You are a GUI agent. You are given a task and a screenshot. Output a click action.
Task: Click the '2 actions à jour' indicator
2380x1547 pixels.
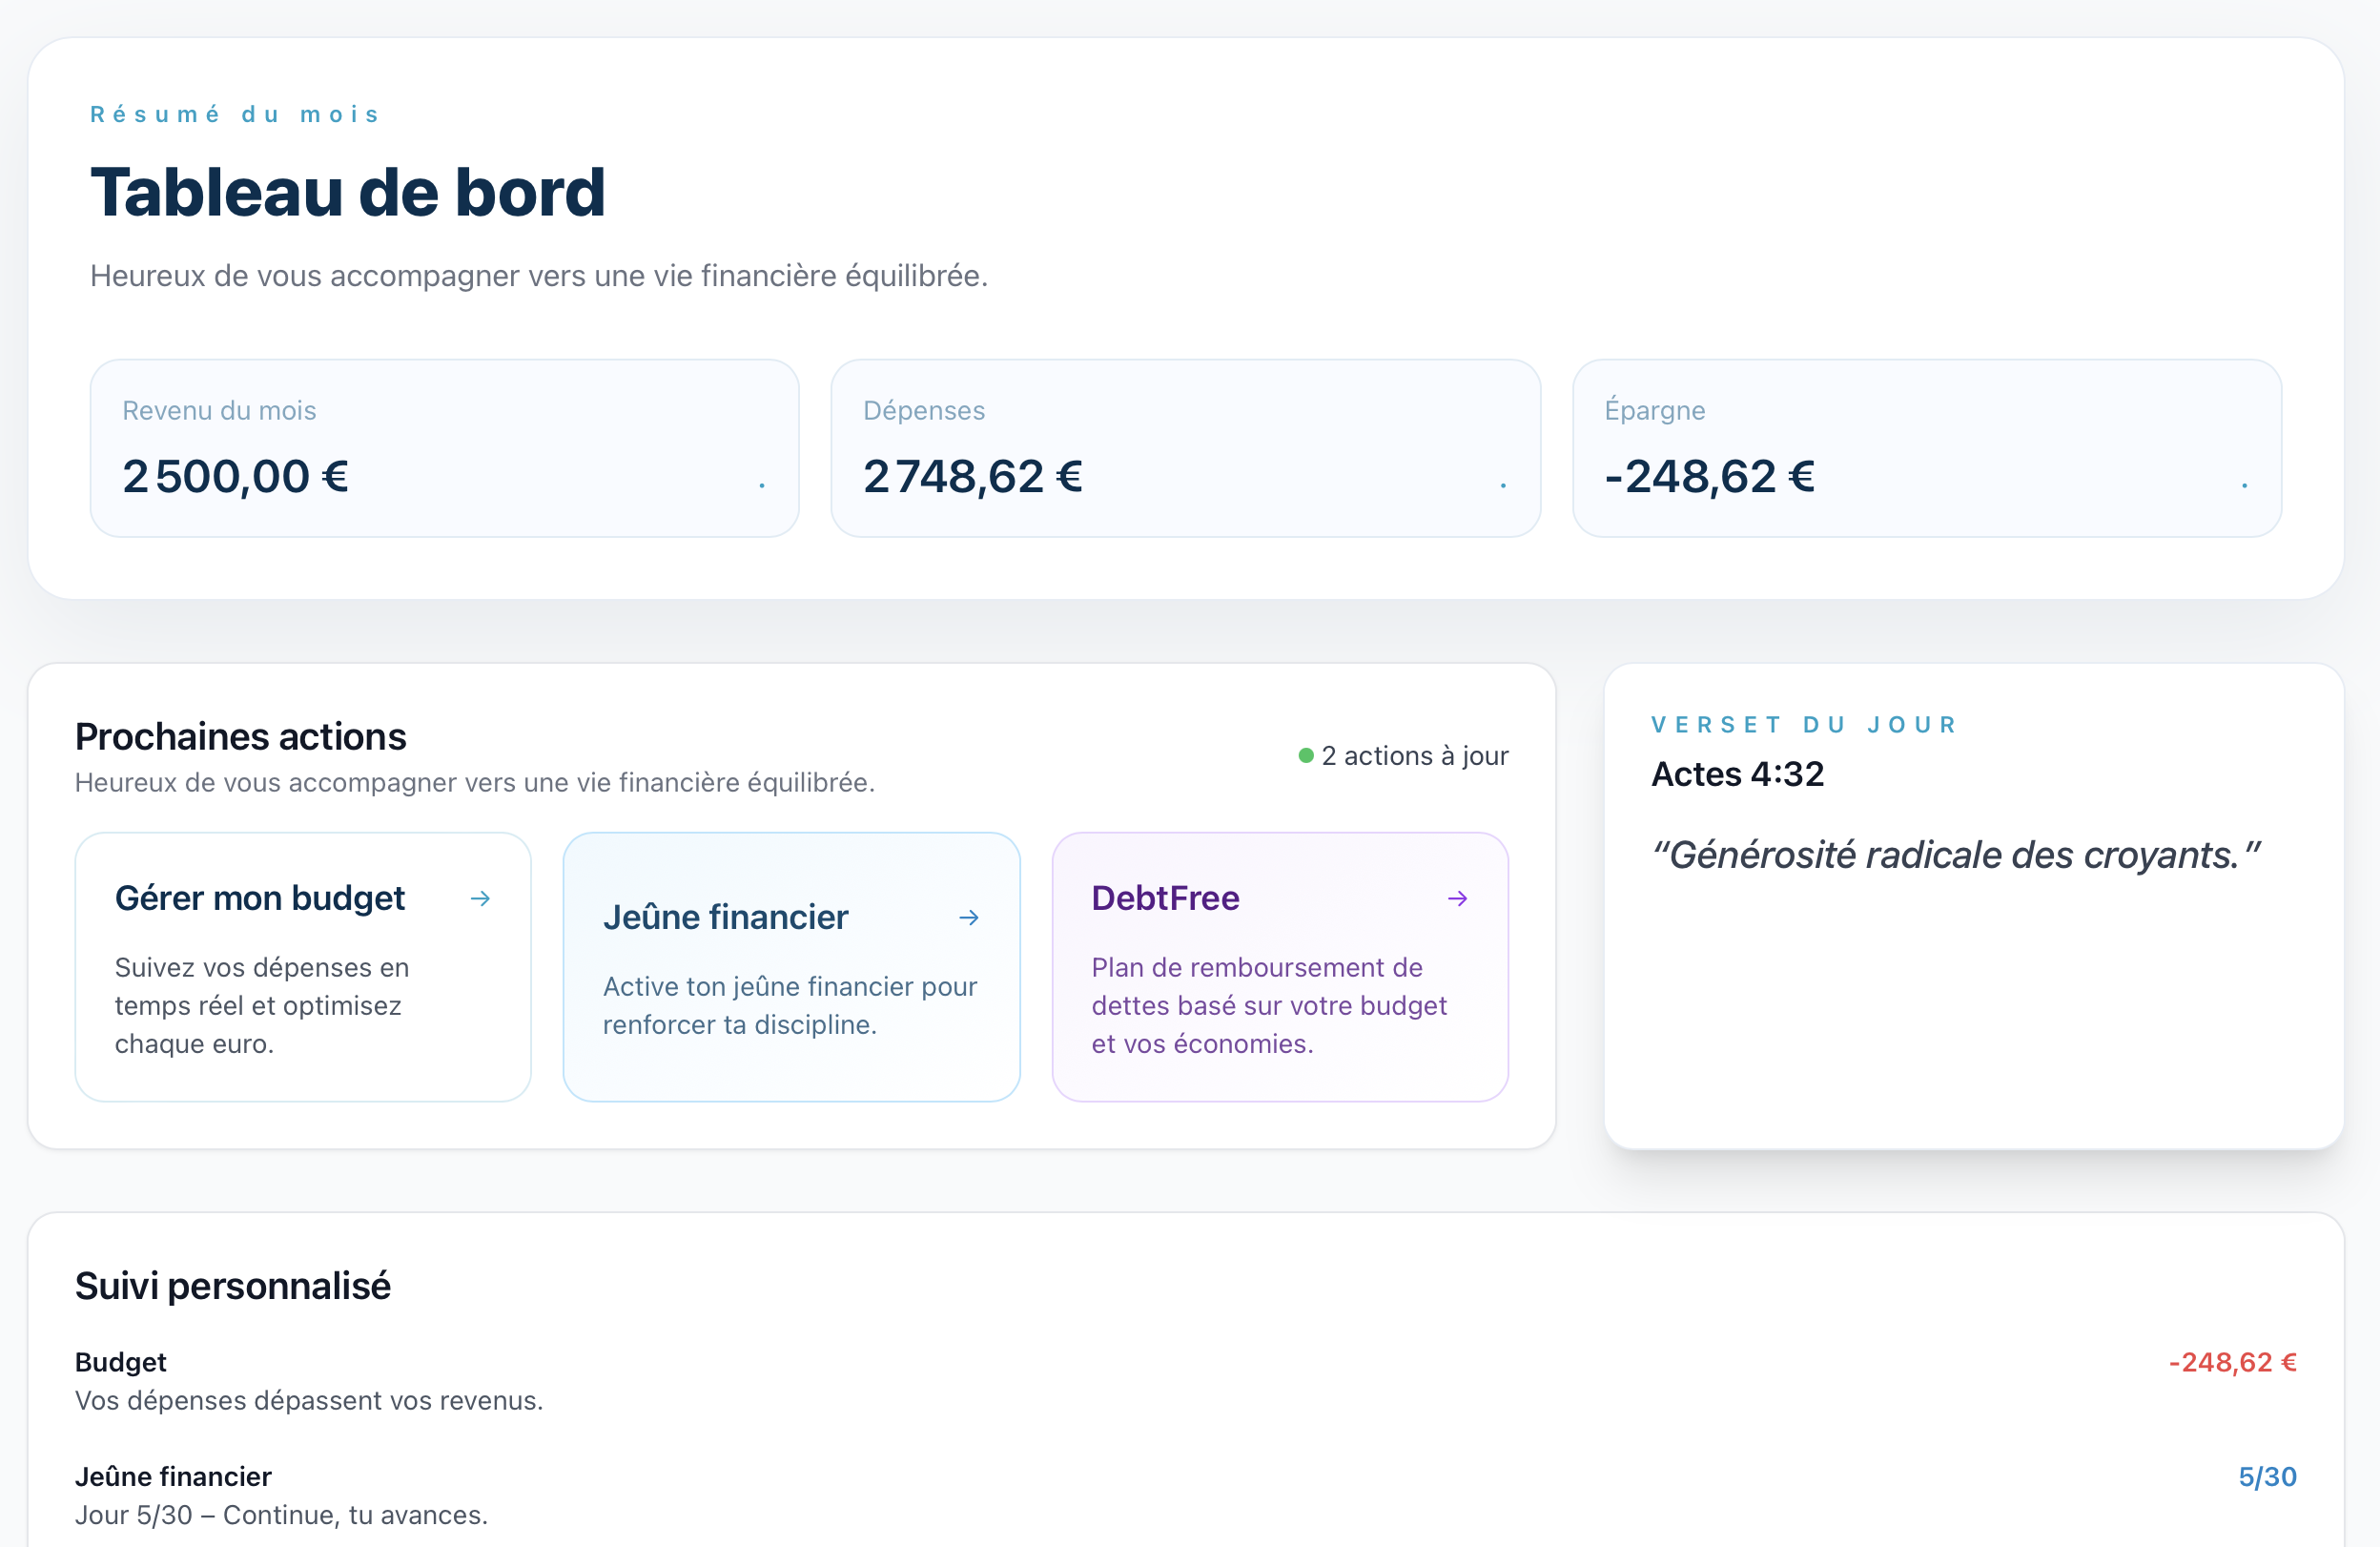click(x=1415, y=756)
